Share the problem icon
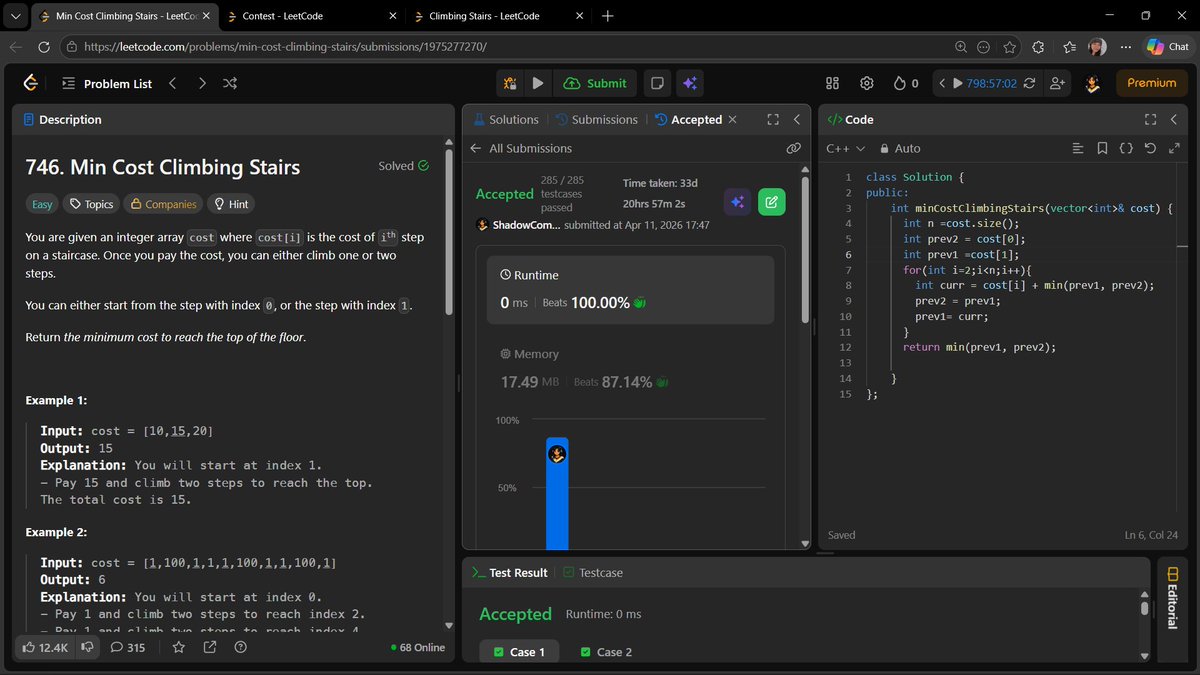 coord(209,647)
